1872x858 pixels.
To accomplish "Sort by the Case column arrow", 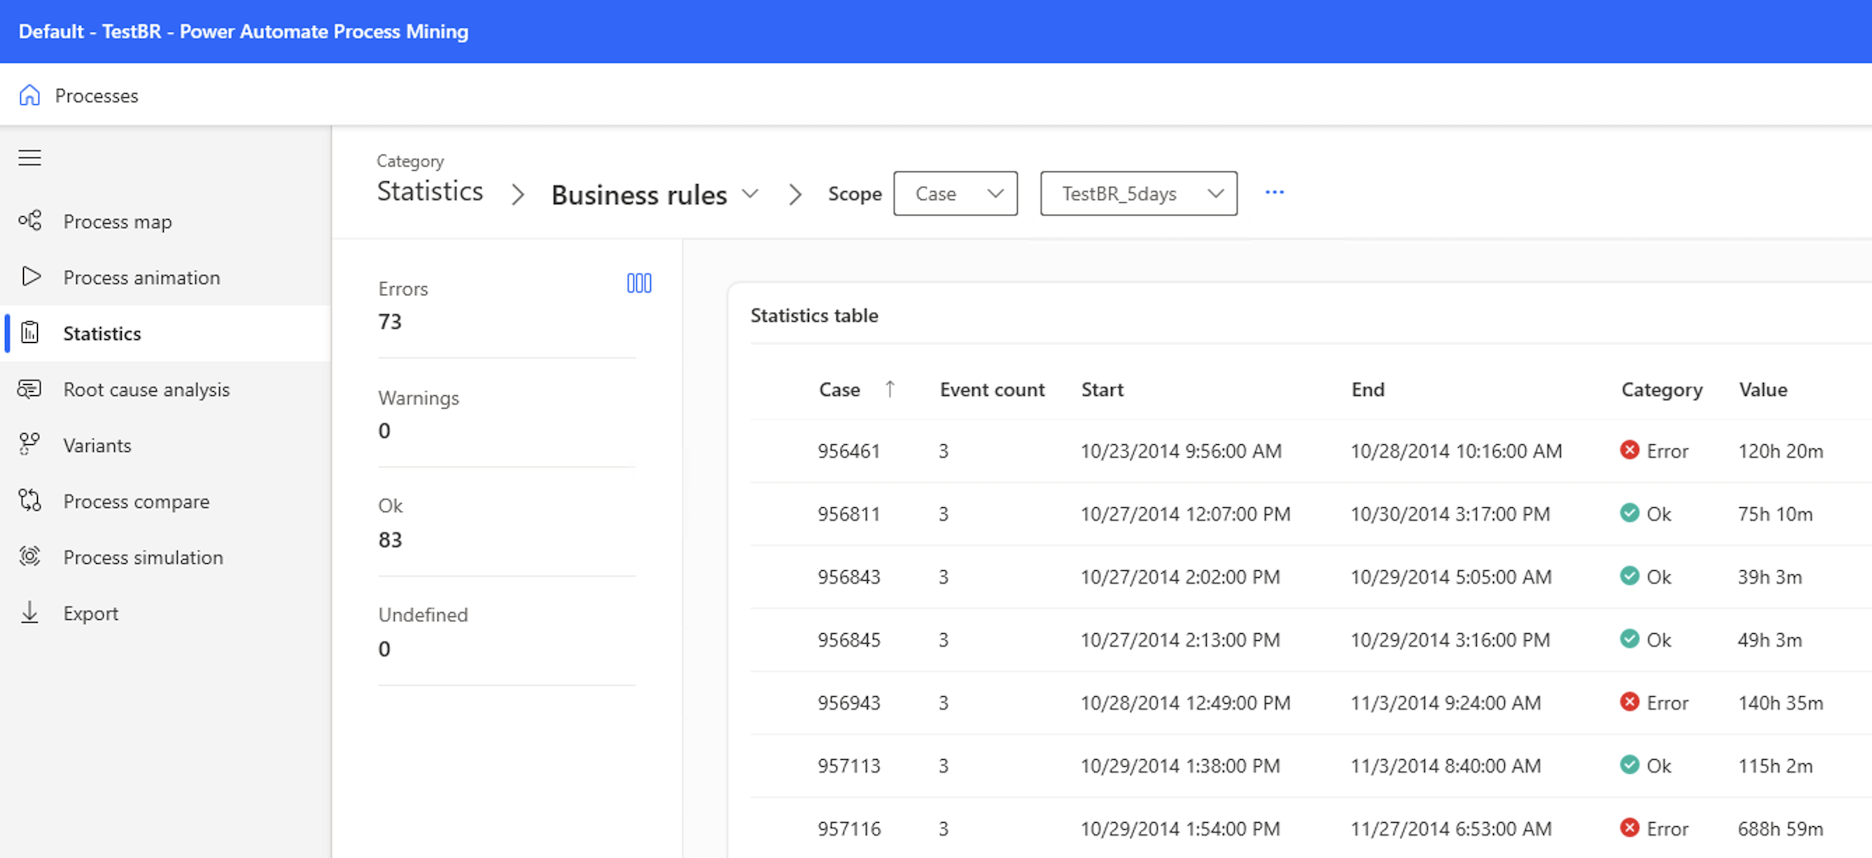I will (x=890, y=389).
